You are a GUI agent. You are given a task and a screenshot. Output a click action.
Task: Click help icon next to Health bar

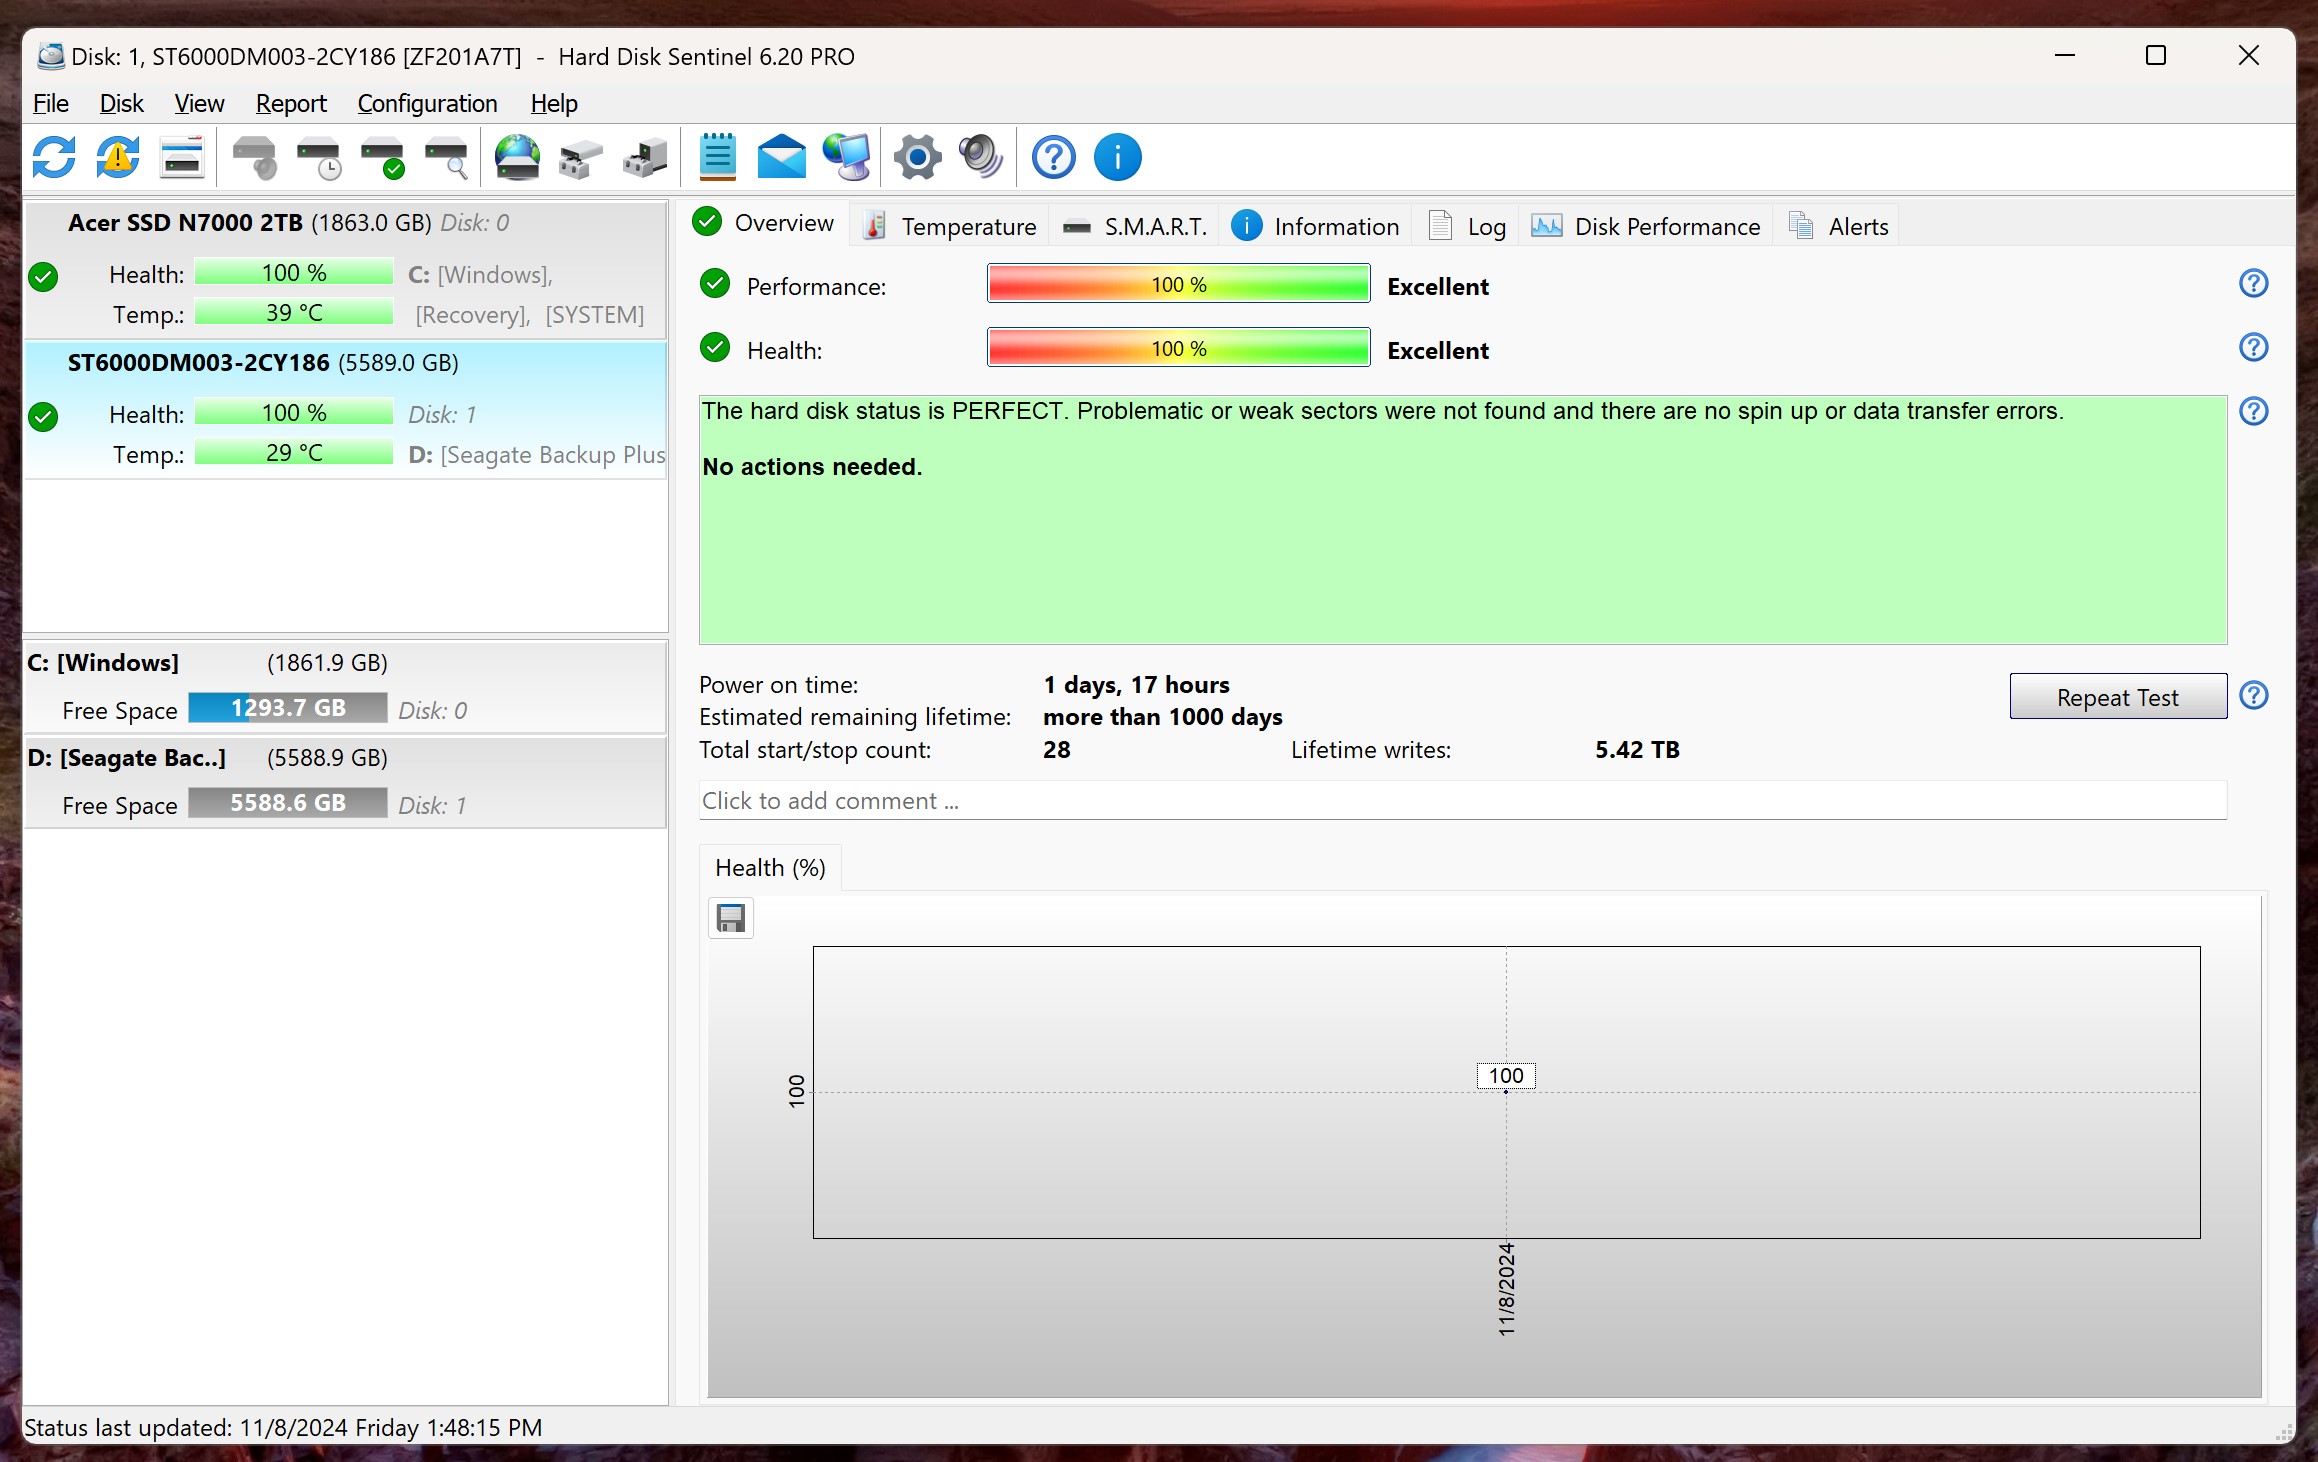(2254, 347)
